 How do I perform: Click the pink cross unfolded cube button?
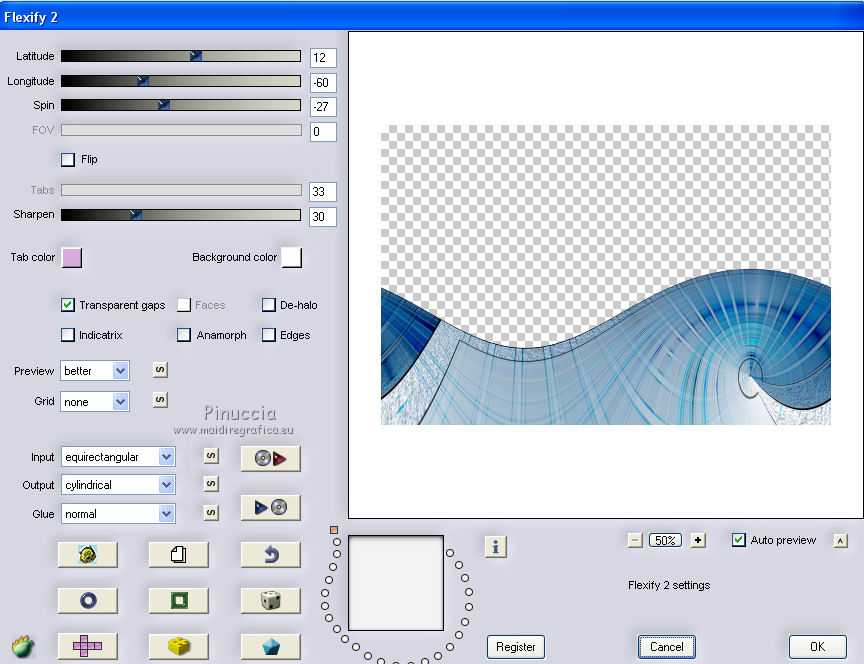(88, 646)
